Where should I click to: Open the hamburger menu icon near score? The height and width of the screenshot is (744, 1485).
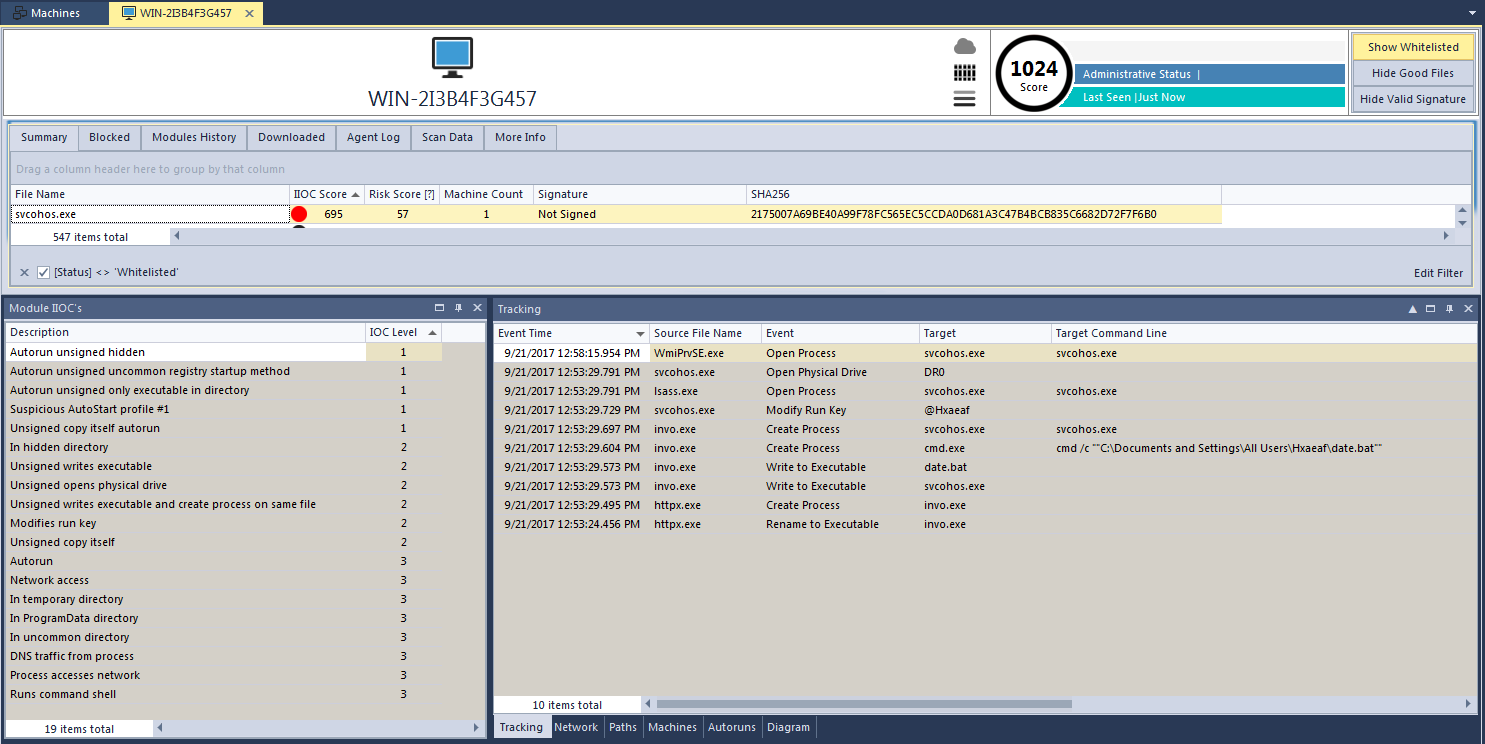964,98
